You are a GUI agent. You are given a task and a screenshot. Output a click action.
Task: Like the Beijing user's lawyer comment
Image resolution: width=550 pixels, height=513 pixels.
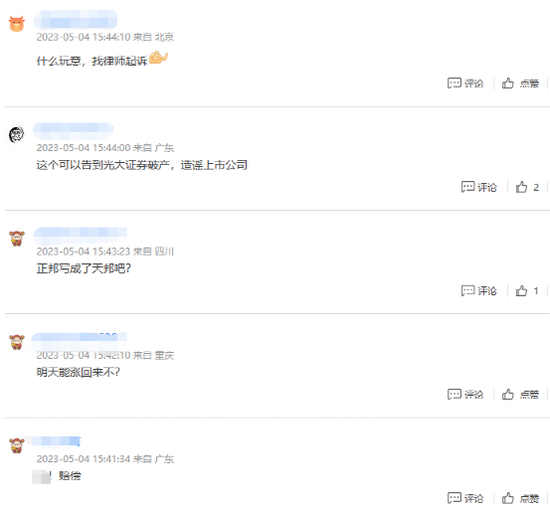point(520,83)
